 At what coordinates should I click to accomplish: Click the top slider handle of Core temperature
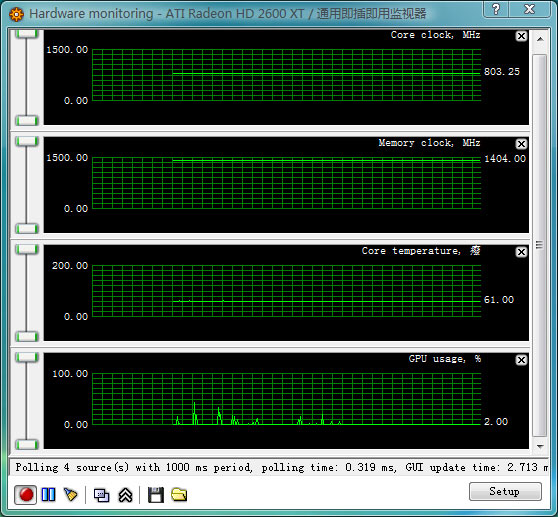[27, 249]
